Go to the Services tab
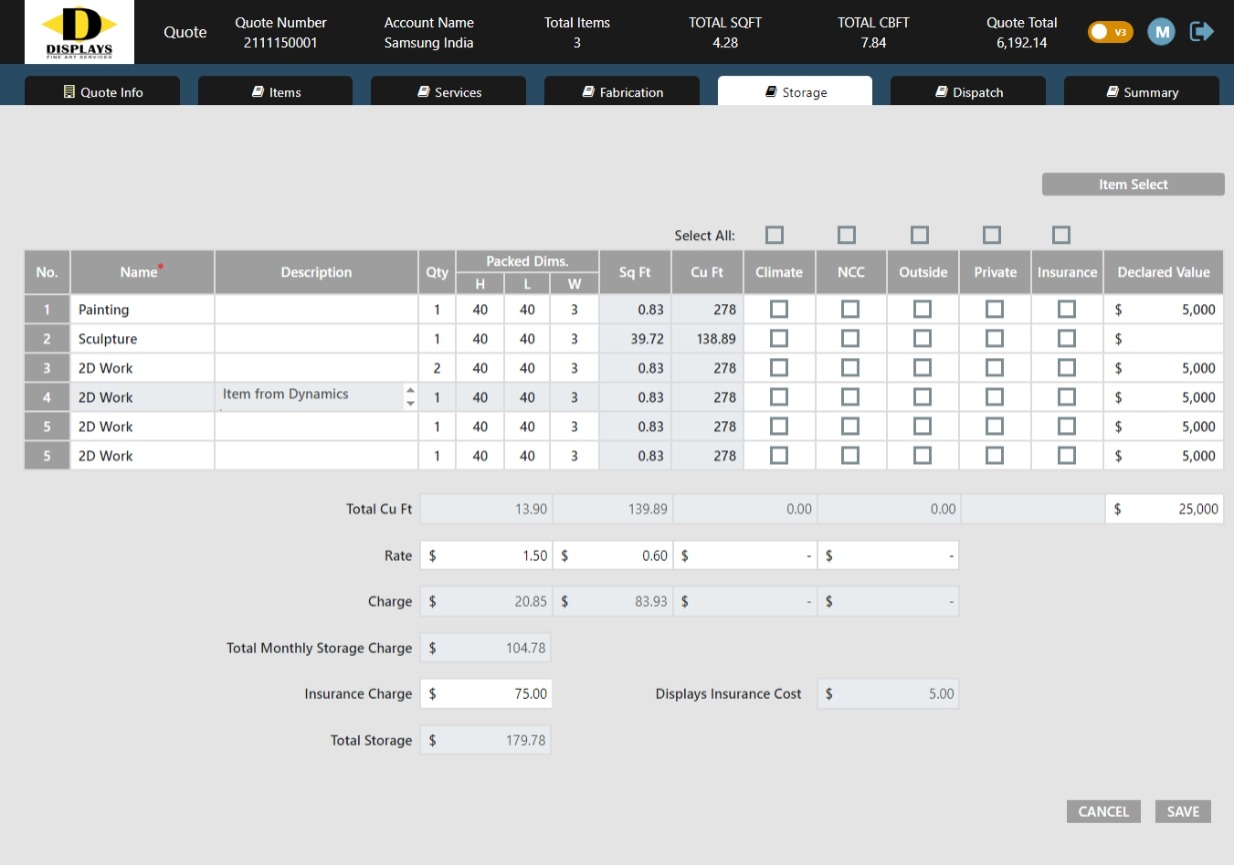This screenshot has height=865, width=1234. [448, 92]
